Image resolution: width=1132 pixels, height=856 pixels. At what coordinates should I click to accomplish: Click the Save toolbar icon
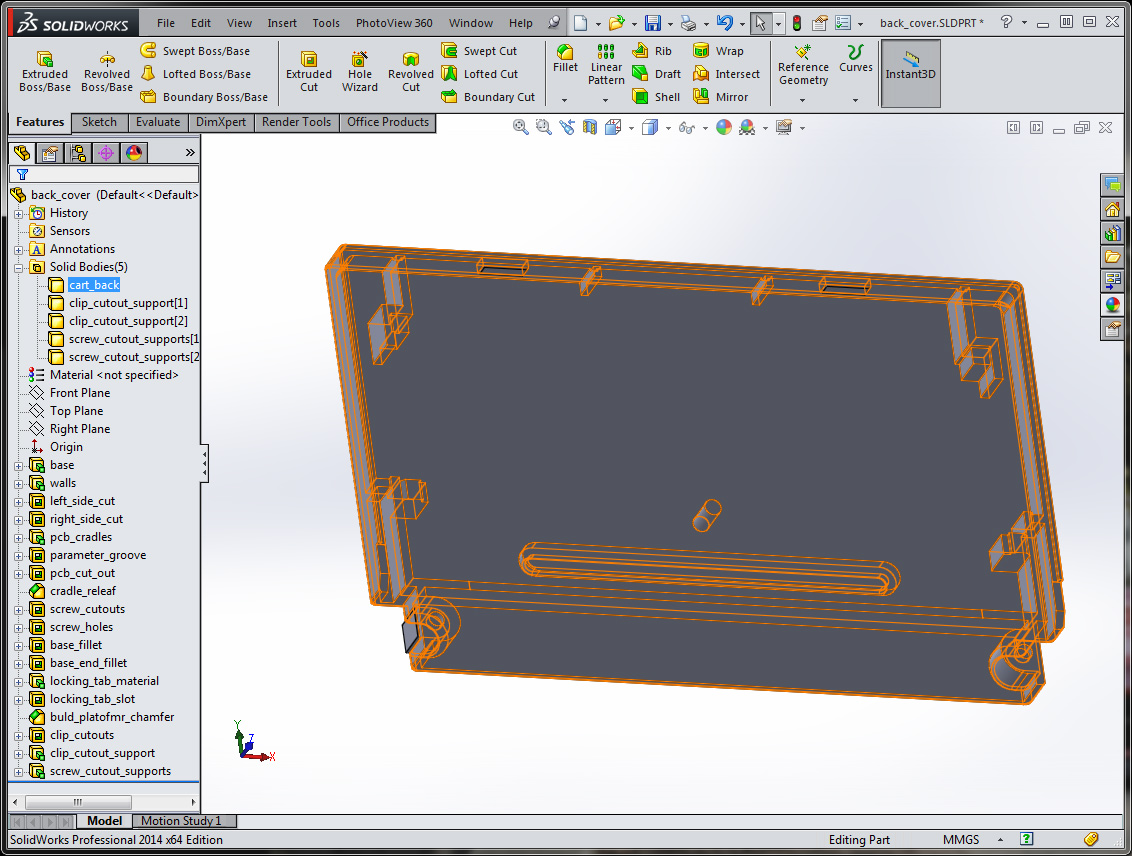tap(653, 23)
